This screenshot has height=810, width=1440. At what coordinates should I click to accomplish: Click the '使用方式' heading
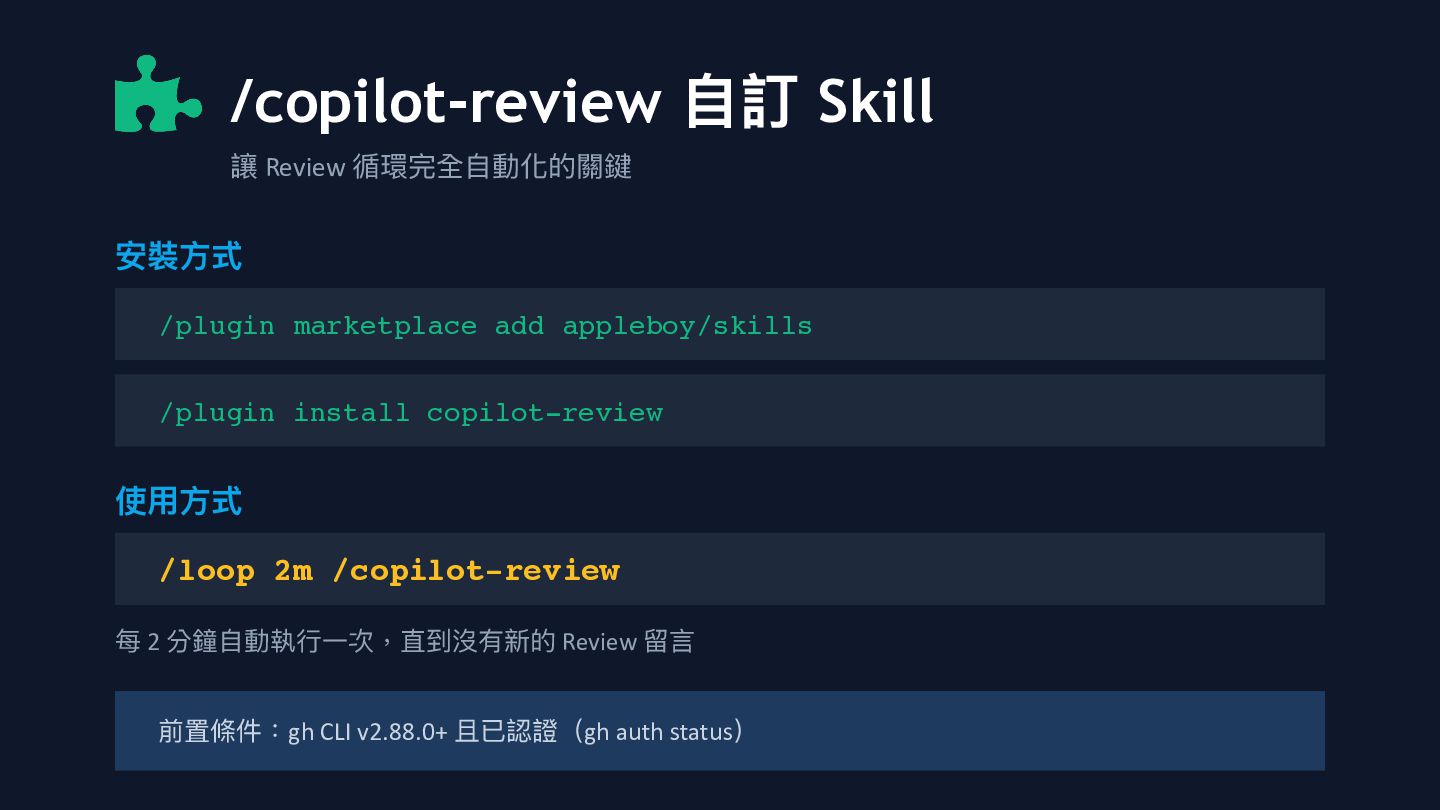[178, 501]
